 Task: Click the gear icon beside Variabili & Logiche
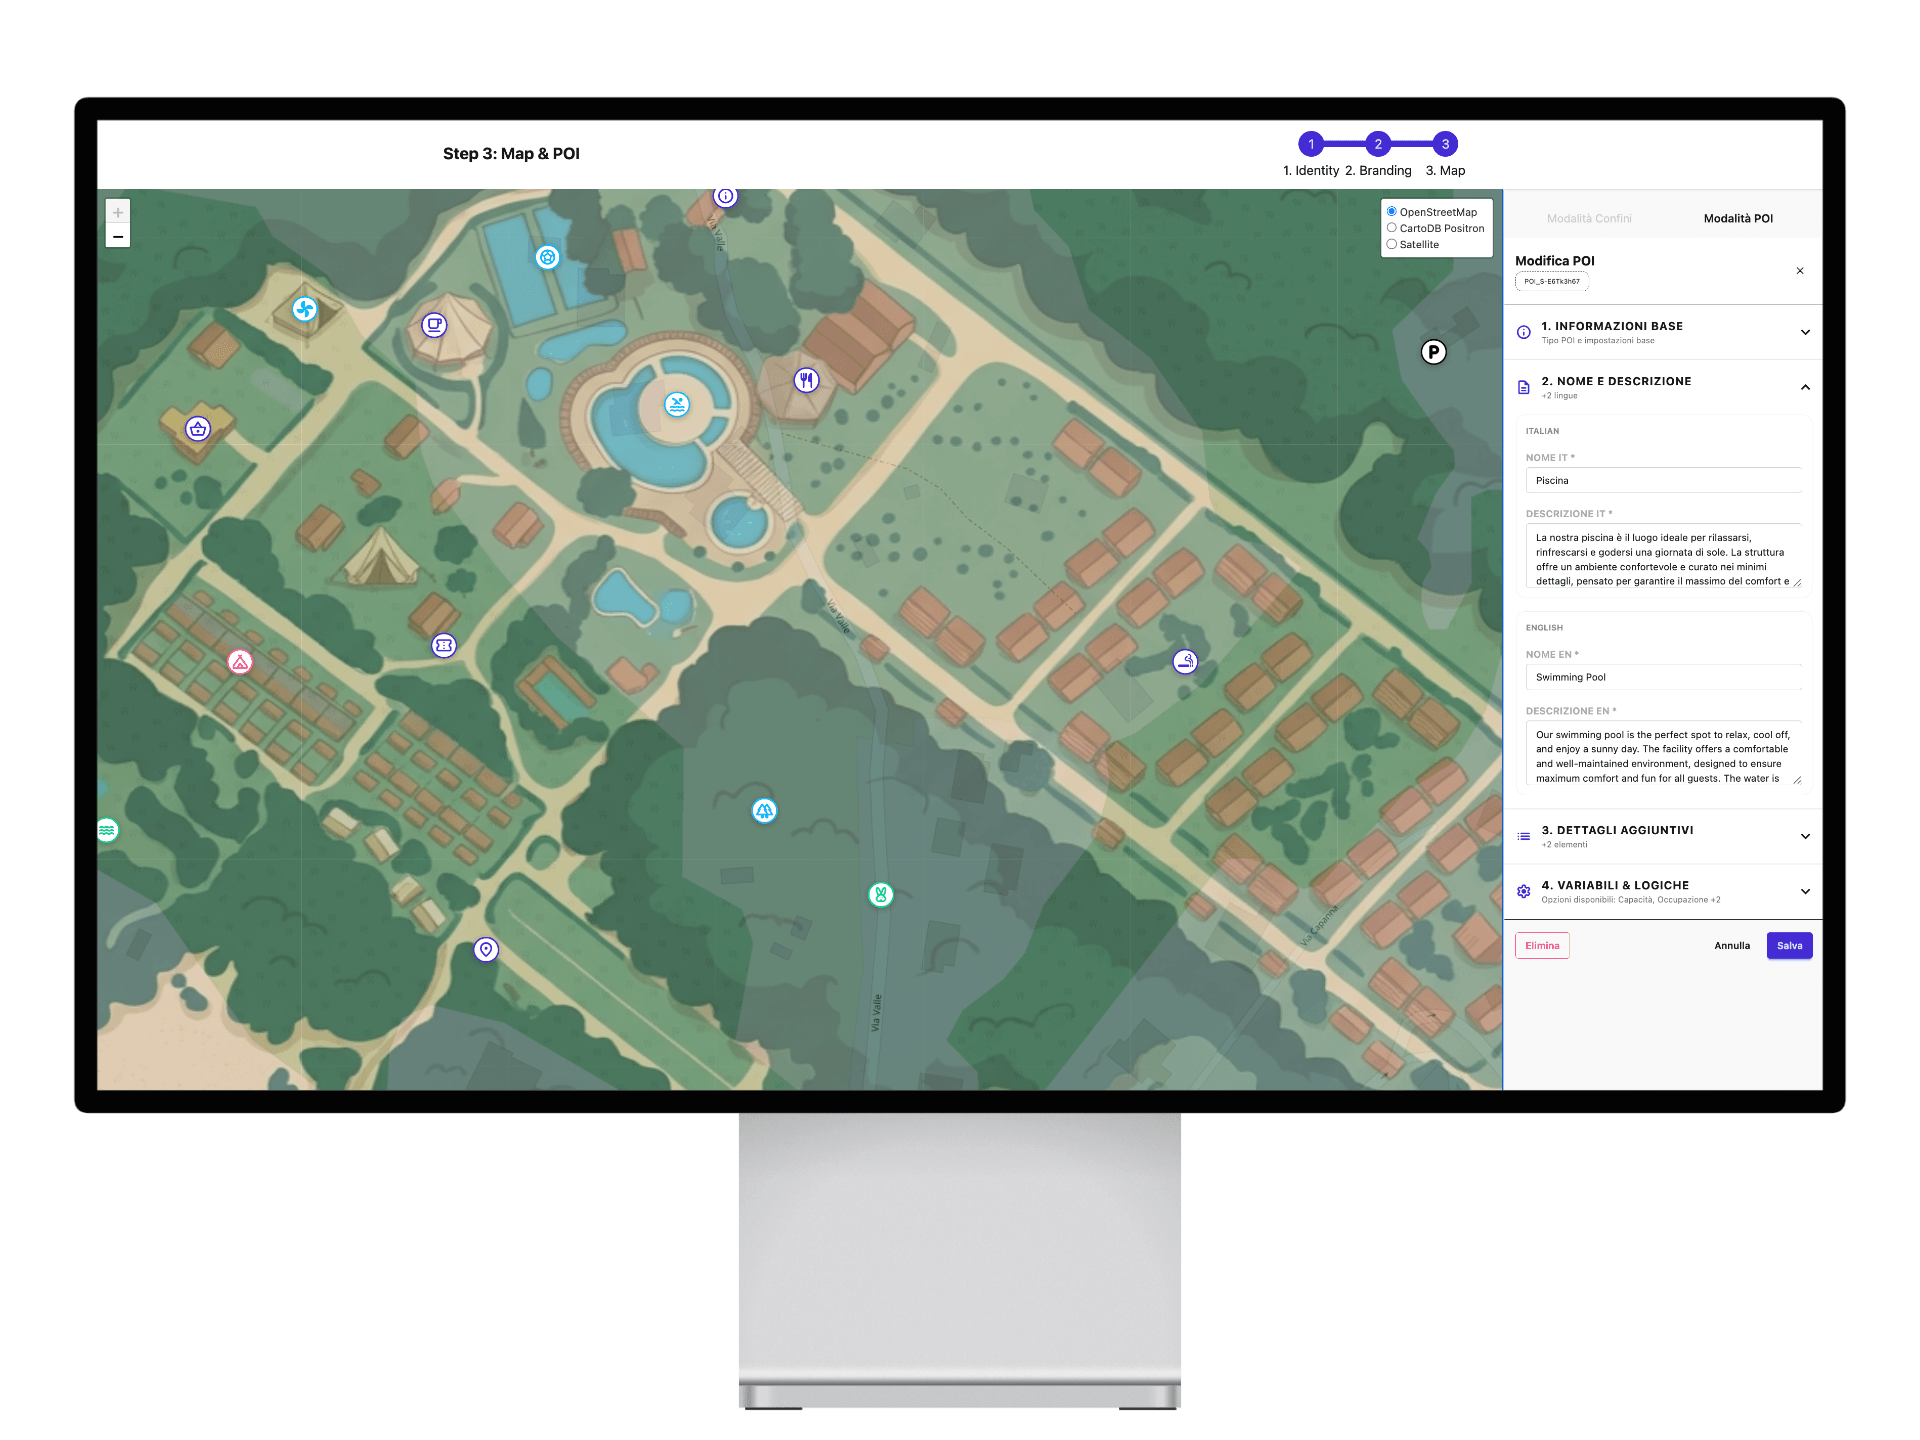tap(1523, 891)
